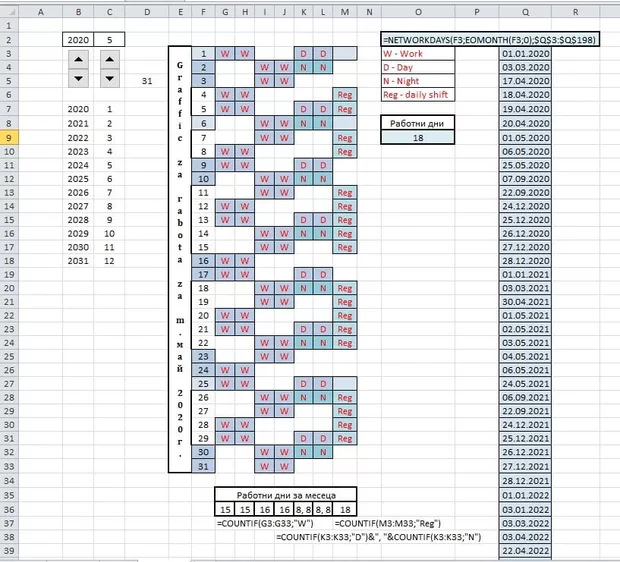Click the 'N - Night' legend cell

418,81
